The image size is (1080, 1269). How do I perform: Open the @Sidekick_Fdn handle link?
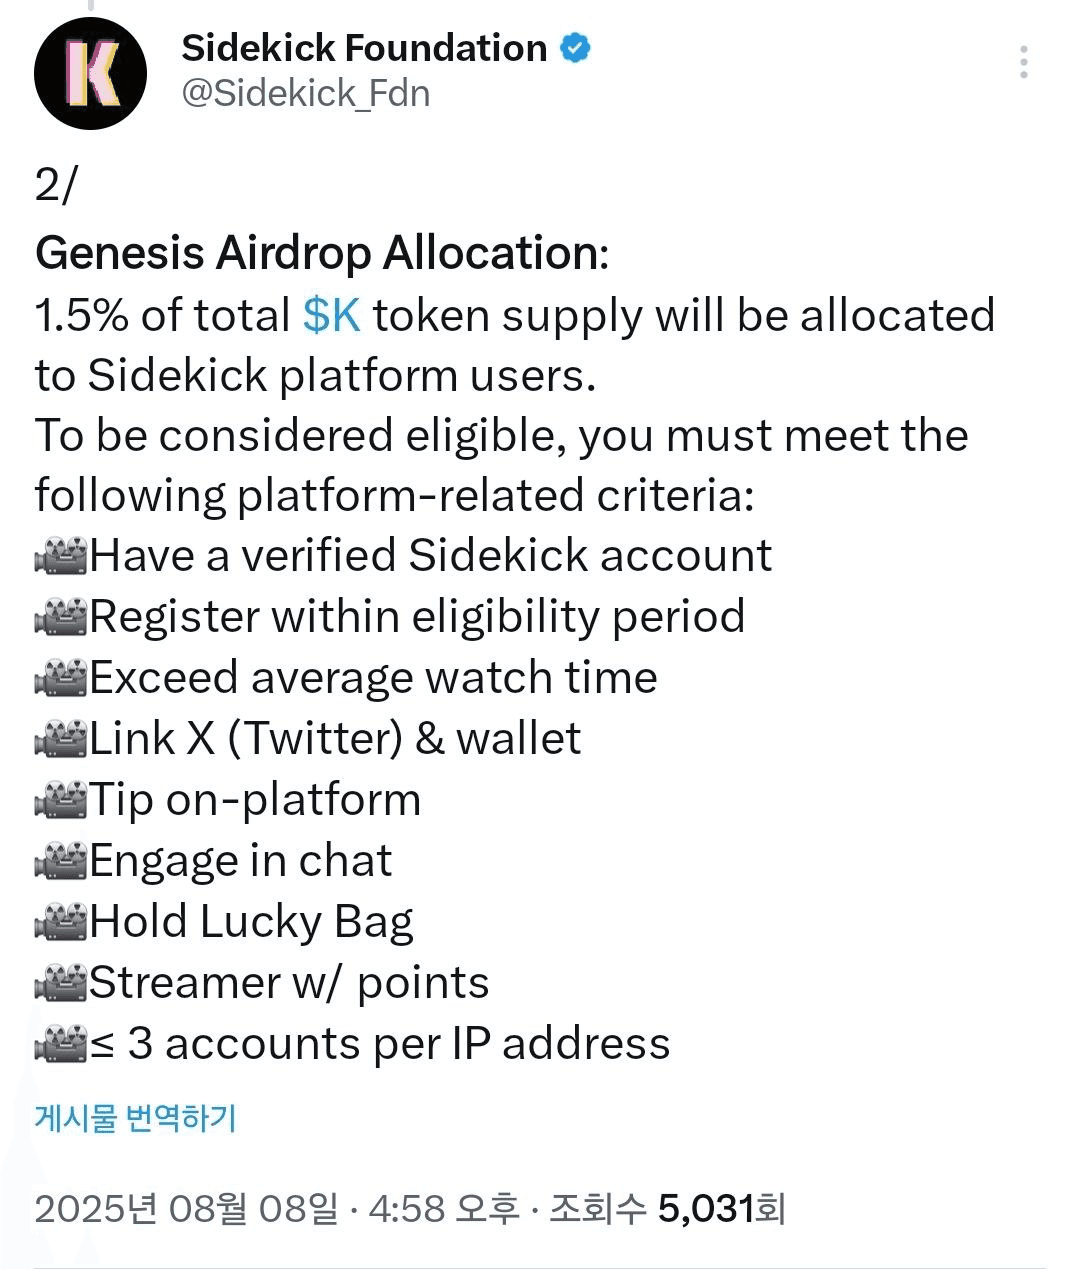pyautogui.click(x=306, y=93)
